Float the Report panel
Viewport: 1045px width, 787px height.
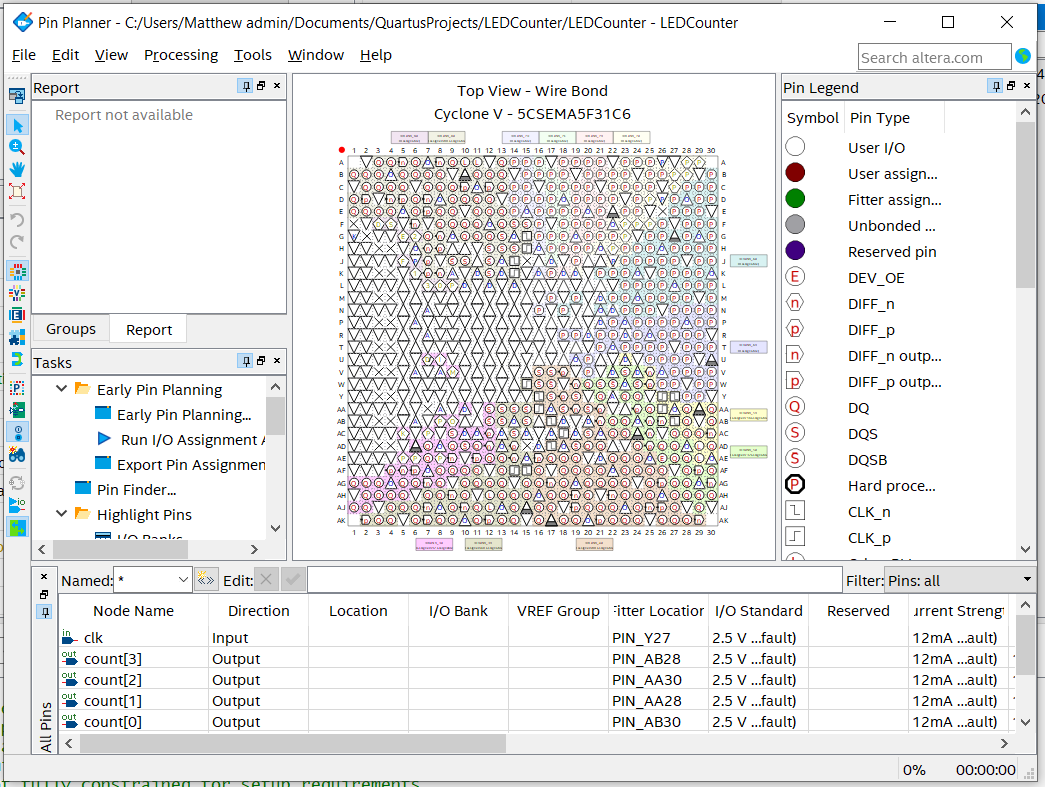261,86
